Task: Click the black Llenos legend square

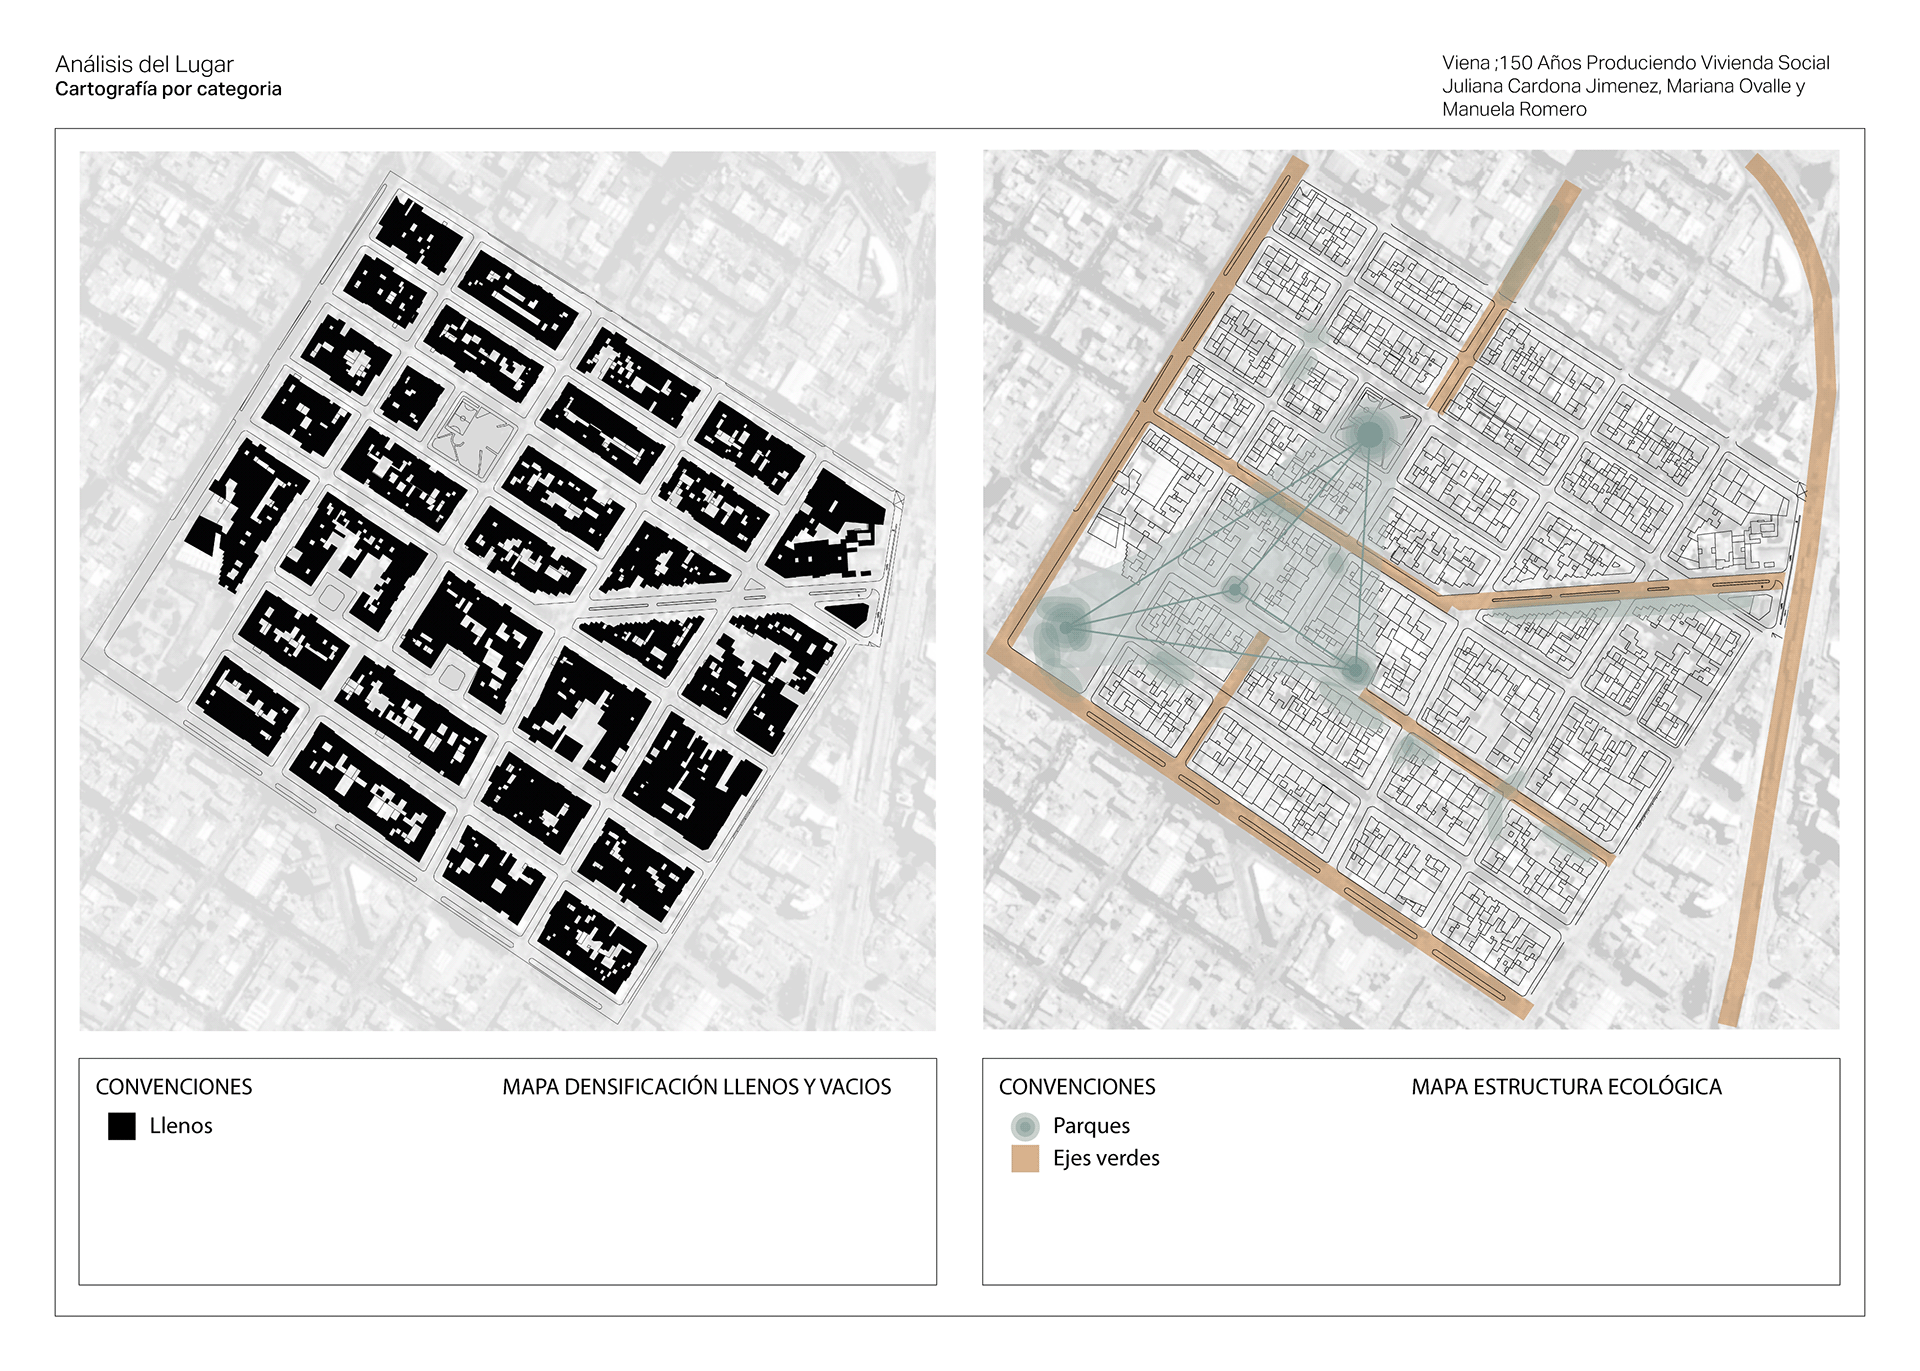Action: (121, 1127)
